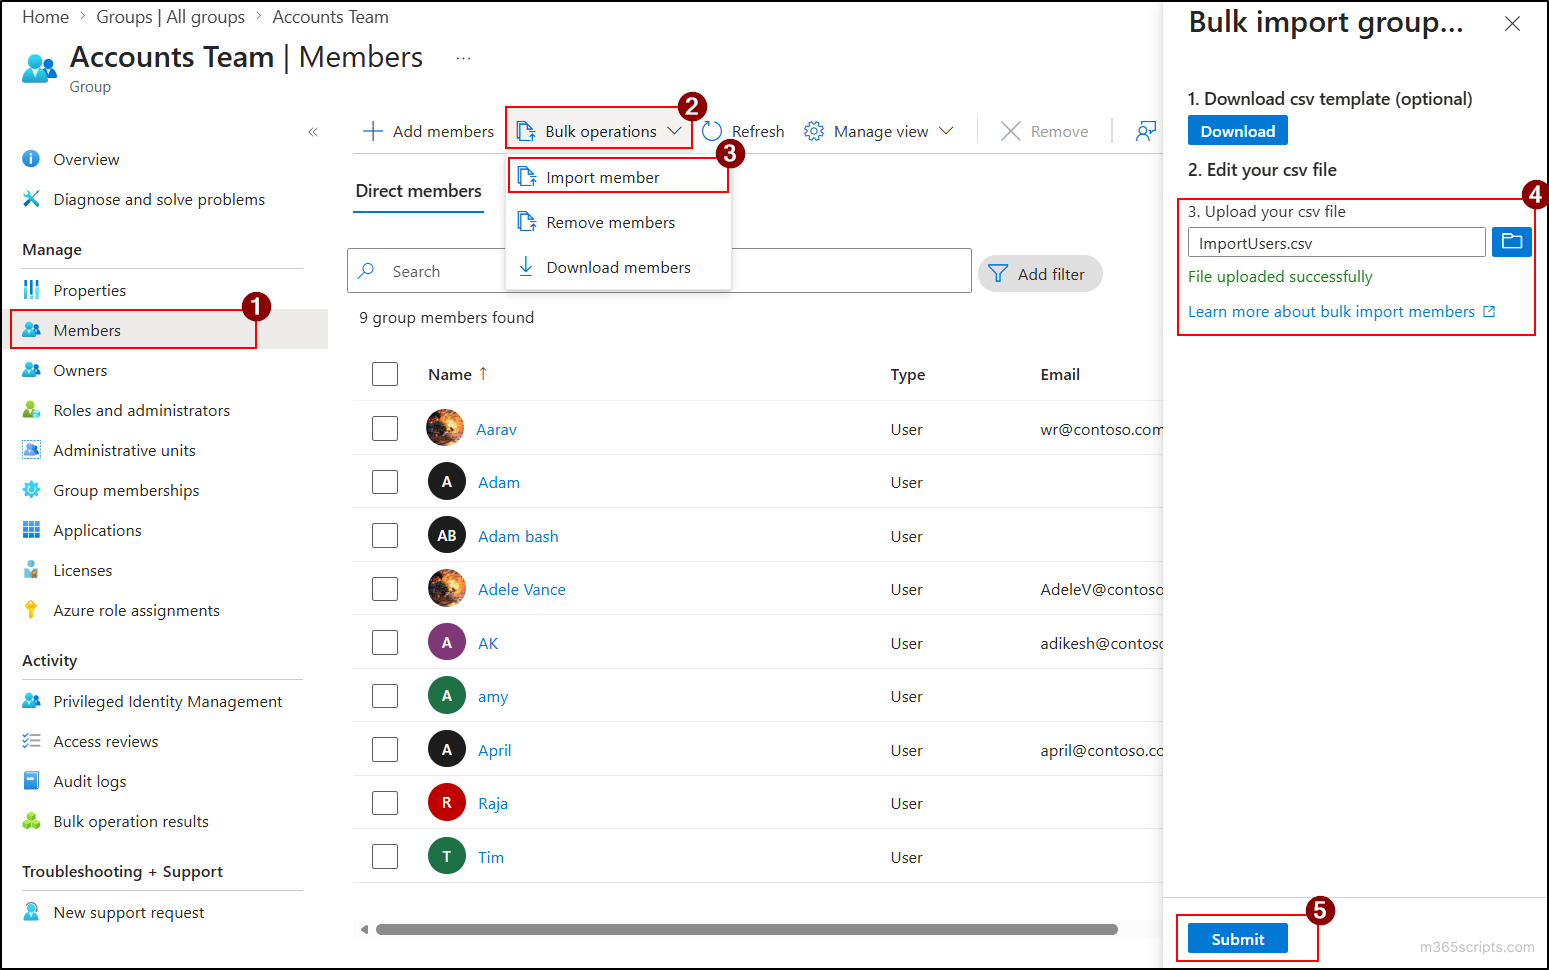The width and height of the screenshot is (1549, 970).
Task: Choose Download members from menu
Action: click(x=618, y=267)
